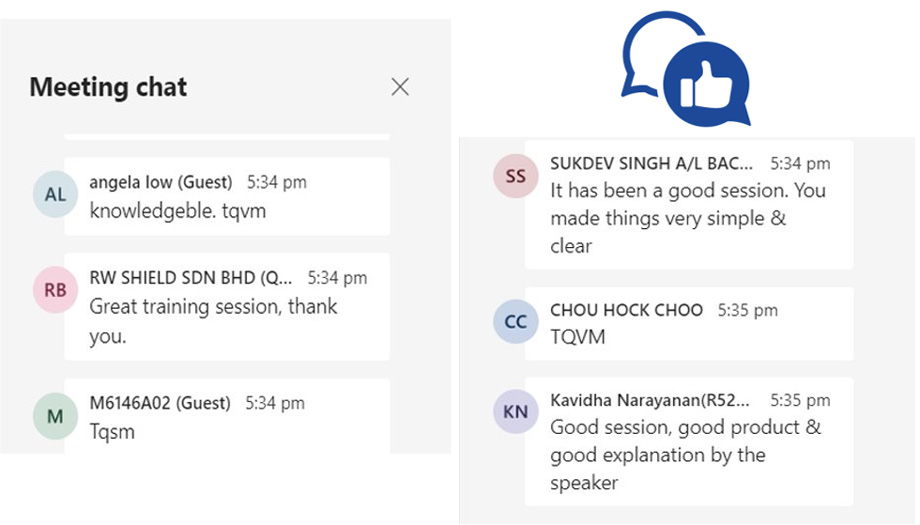Click the SUKDEV SINGH A/L BAC... name
The height and width of the screenshot is (525, 920).
pos(651,164)
